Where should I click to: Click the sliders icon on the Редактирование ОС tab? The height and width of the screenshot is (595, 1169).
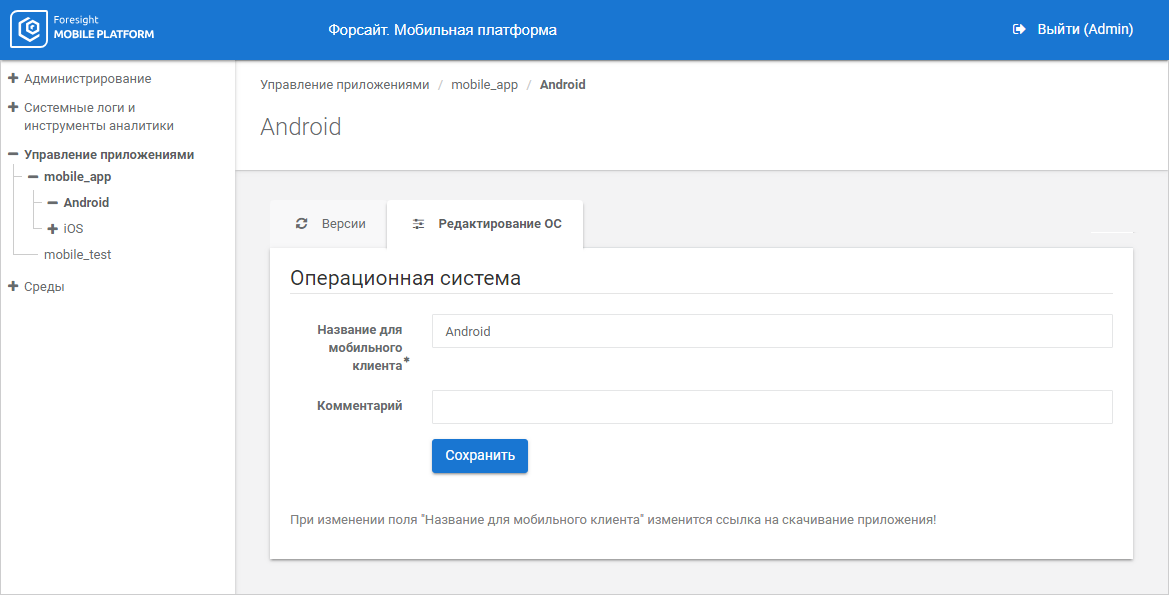419,224
